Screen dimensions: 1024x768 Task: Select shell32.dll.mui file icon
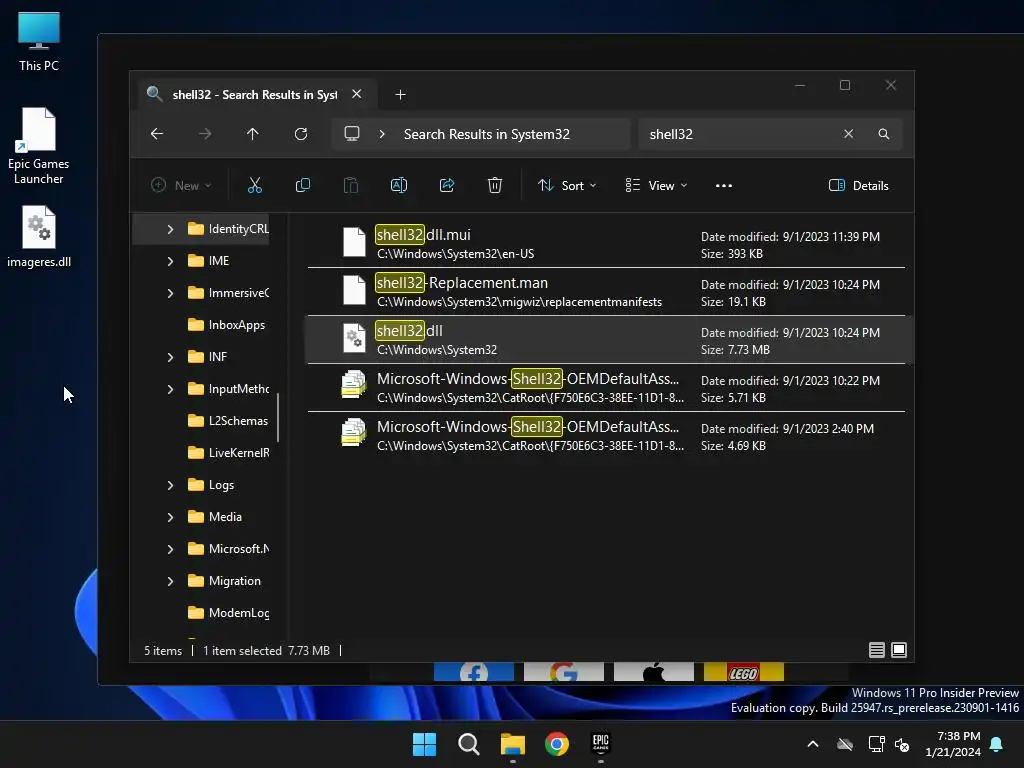point(354,242)
